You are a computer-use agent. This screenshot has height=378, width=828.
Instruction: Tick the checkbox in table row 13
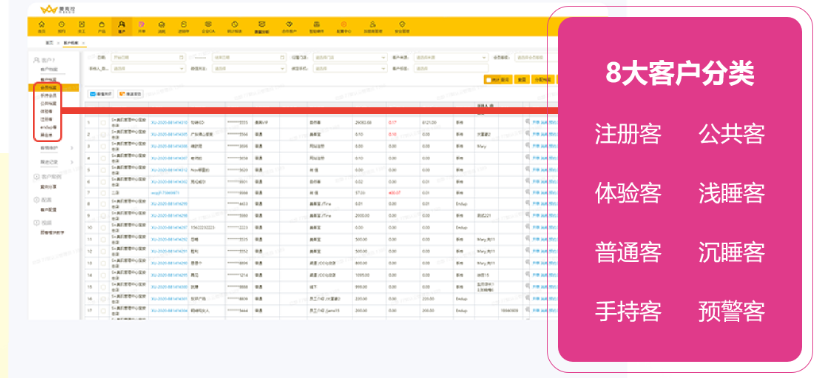(x=103, y=263)
